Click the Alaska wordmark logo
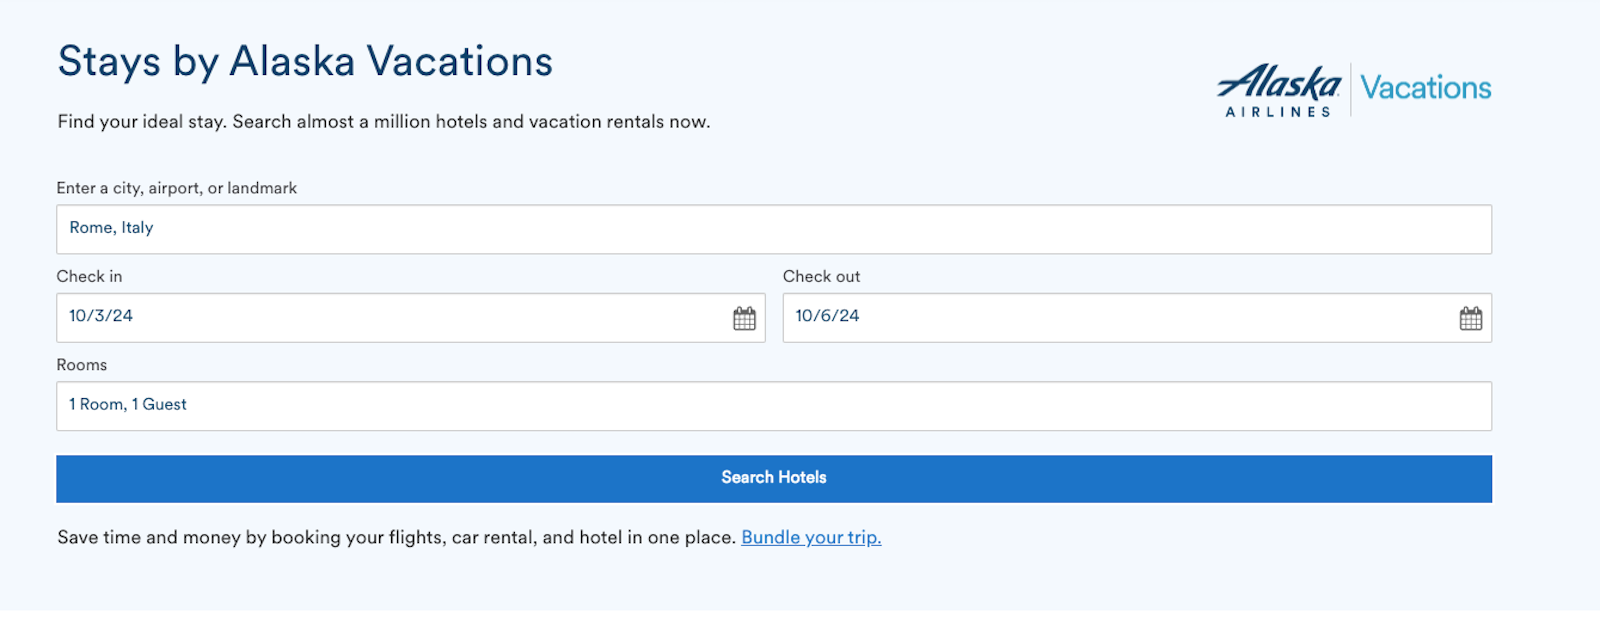 [1279, 82]
